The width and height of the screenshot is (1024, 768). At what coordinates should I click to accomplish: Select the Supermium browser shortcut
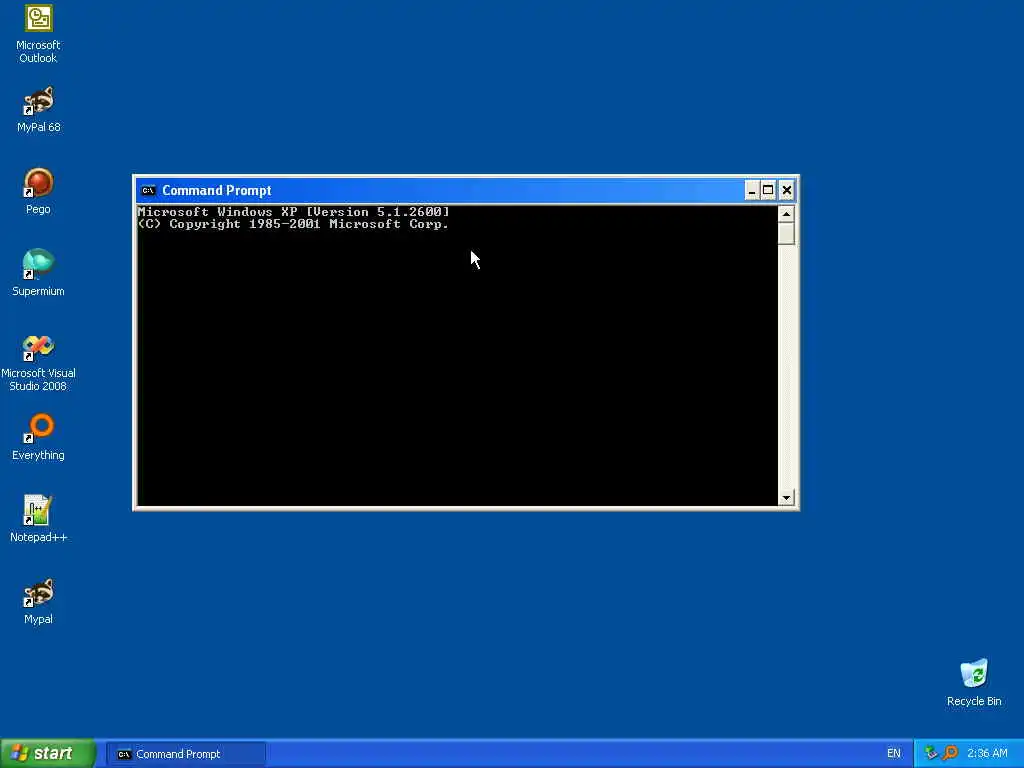38,274
